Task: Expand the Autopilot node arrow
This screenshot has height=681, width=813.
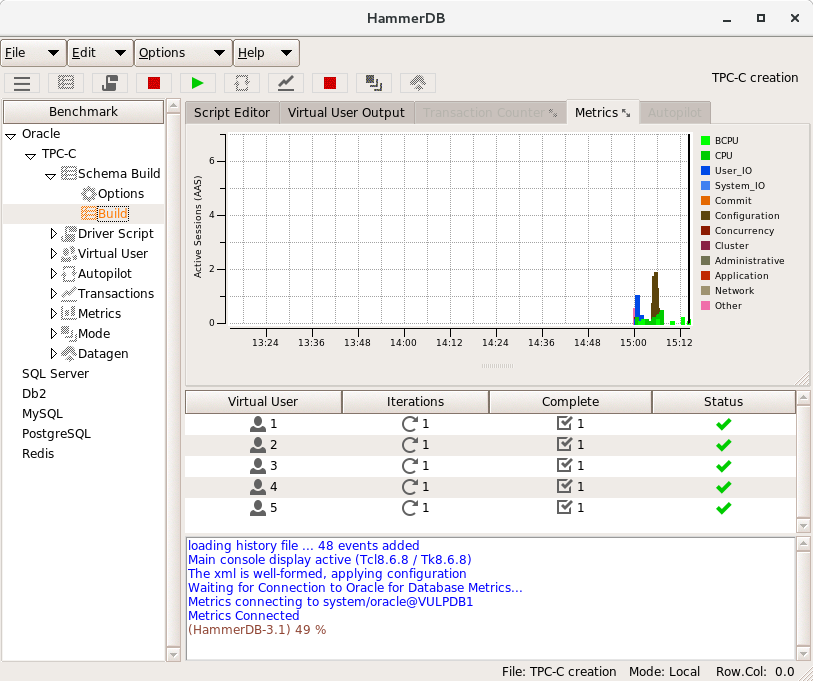Action: (x=53, y=274)
